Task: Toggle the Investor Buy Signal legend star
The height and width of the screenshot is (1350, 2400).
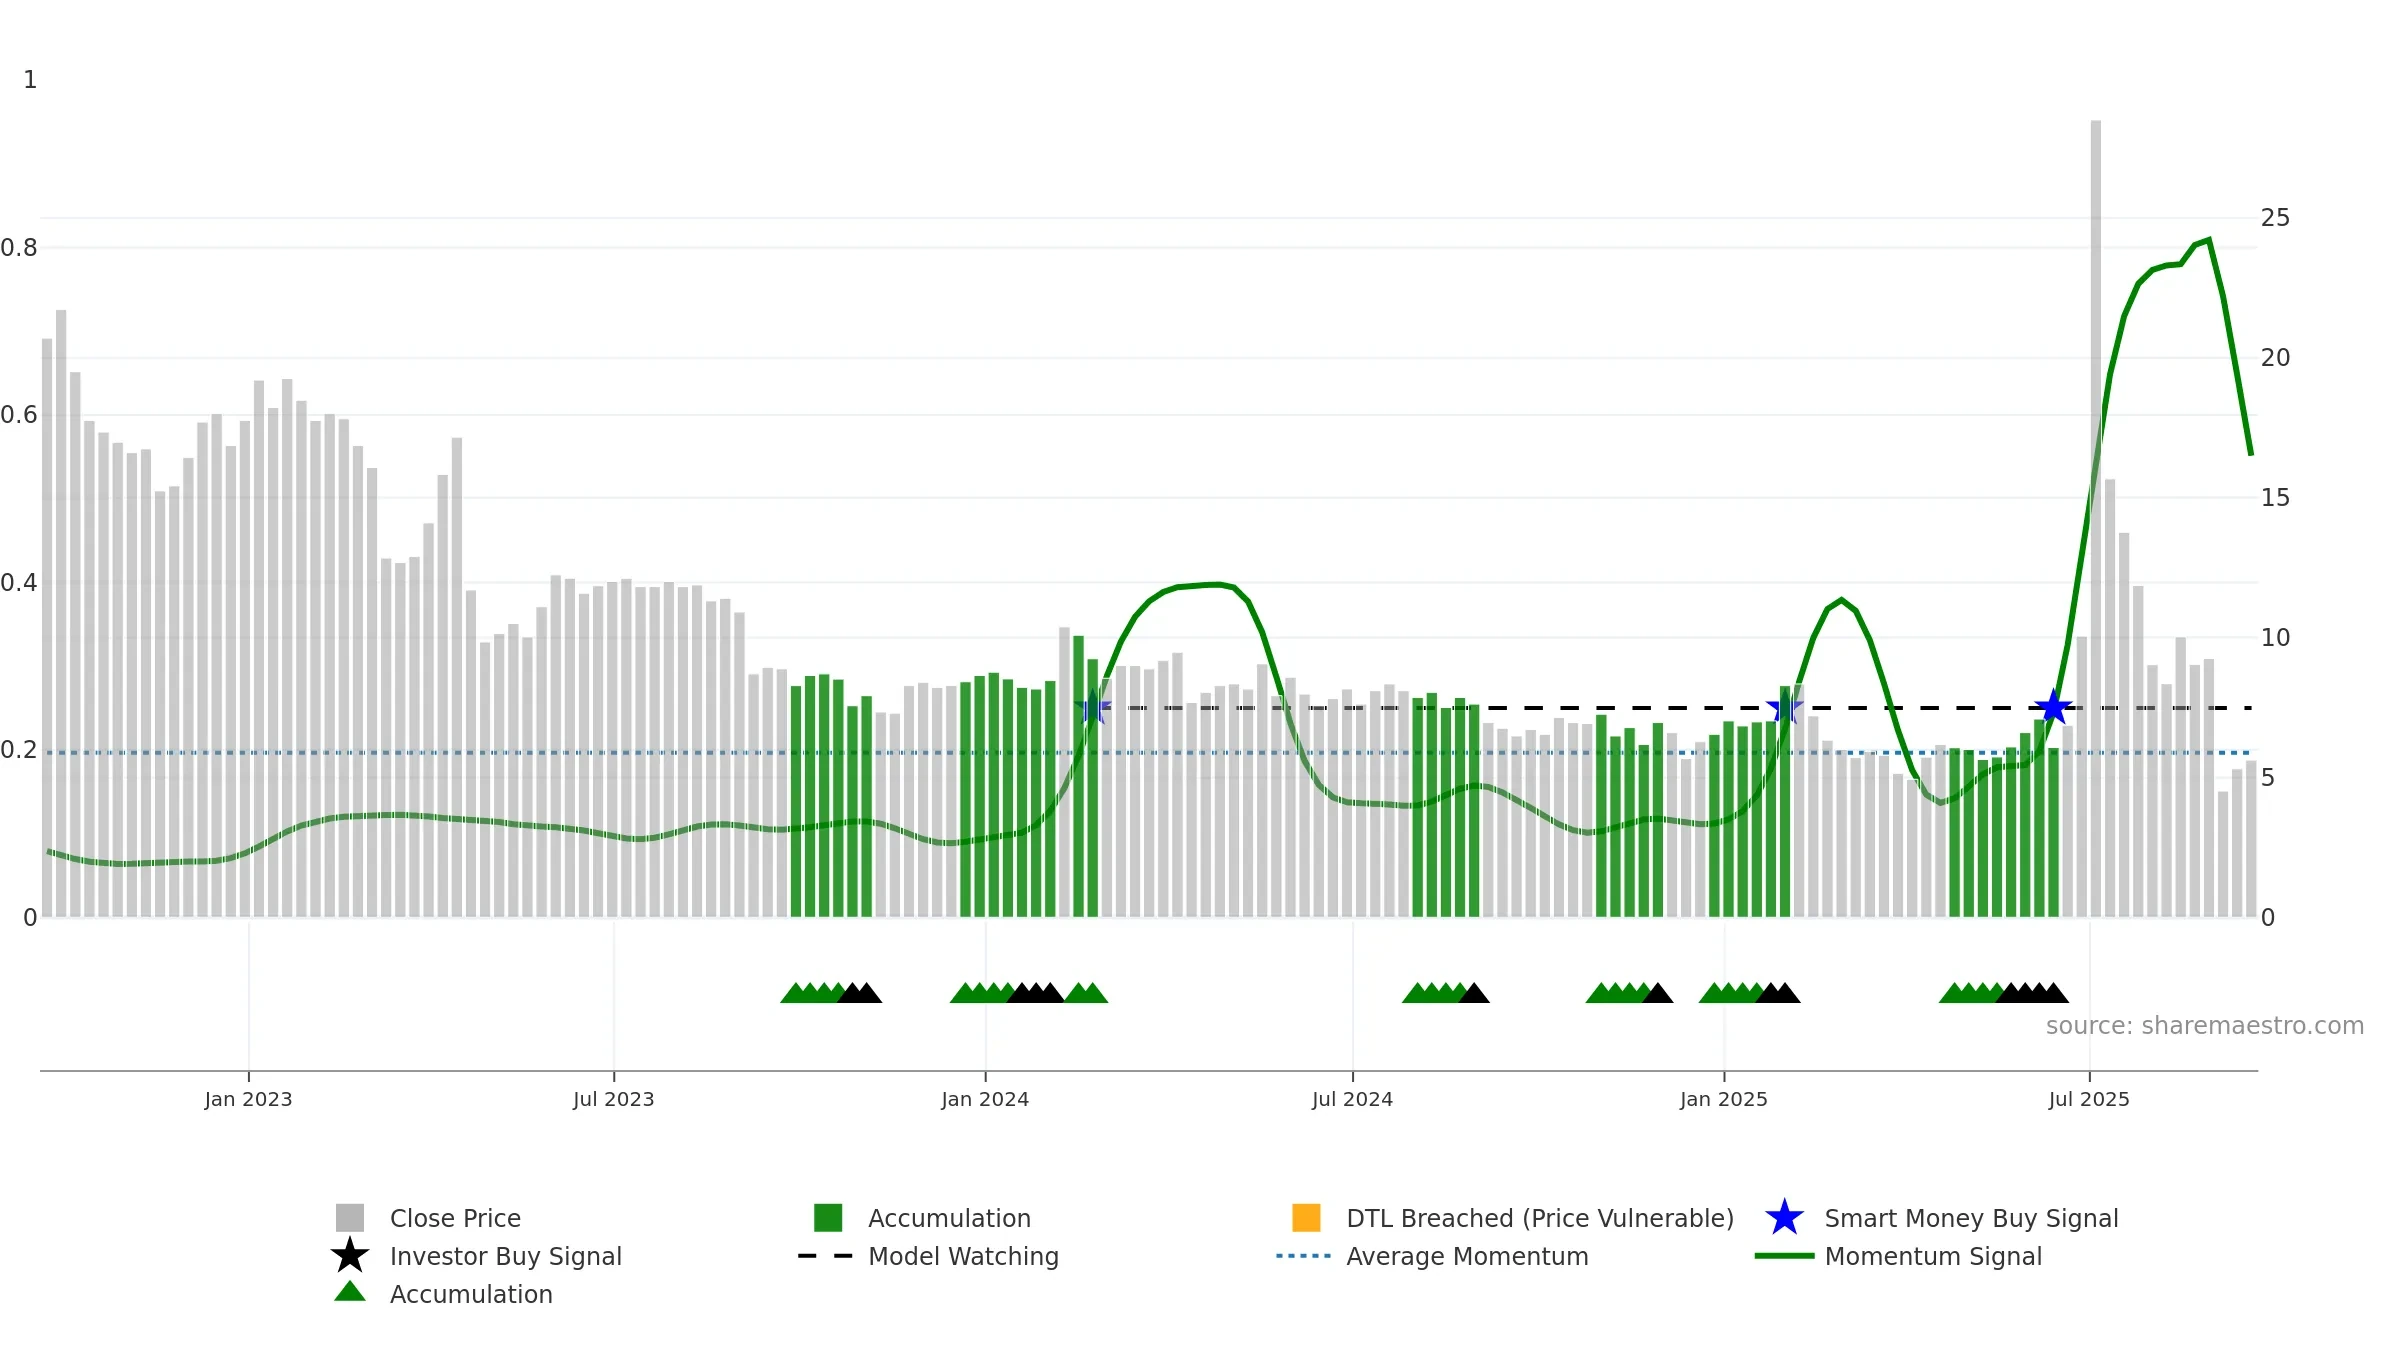Action: click(x=350, y=1256)
